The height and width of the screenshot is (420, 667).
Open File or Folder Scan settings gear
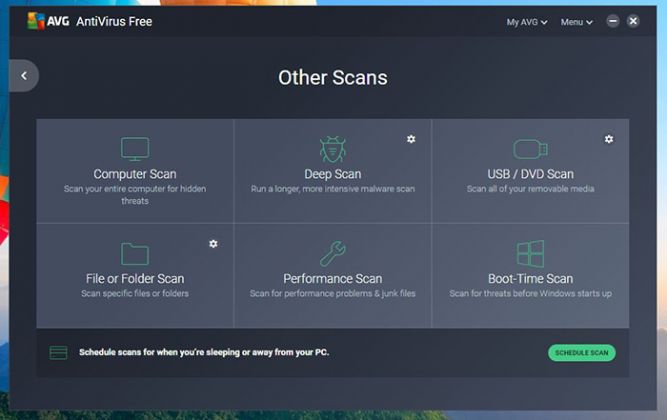(213, 243)
